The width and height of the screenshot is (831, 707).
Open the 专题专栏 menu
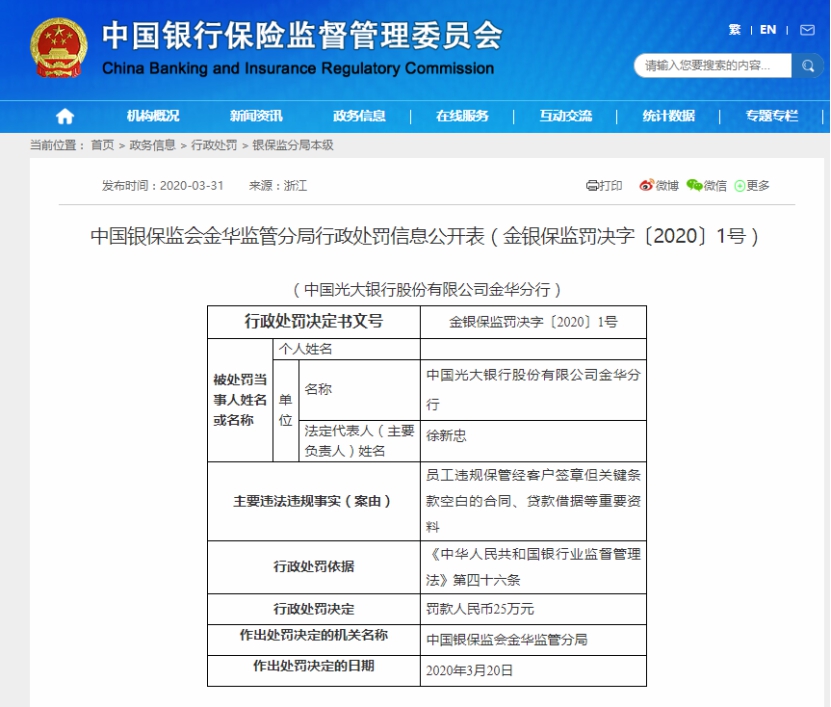[x=772, y=116]
